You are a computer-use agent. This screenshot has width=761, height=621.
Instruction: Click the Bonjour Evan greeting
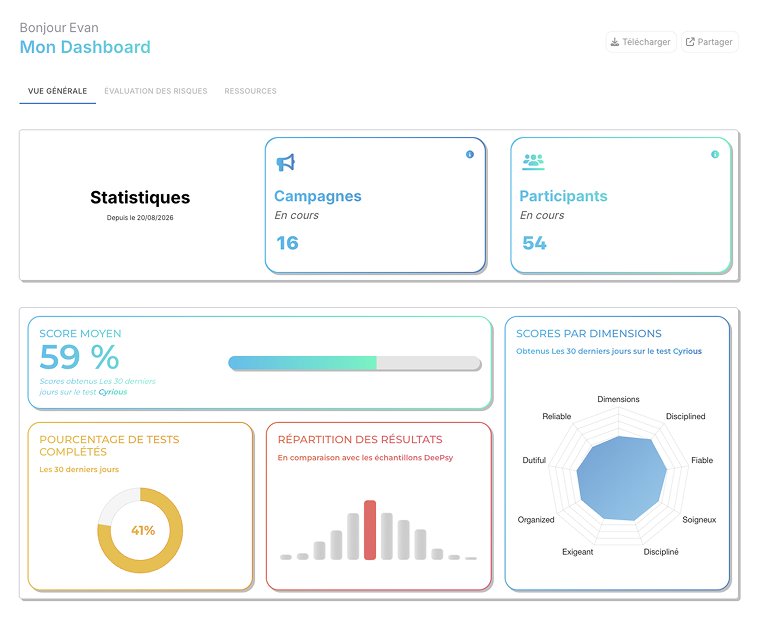click(59, 28)
